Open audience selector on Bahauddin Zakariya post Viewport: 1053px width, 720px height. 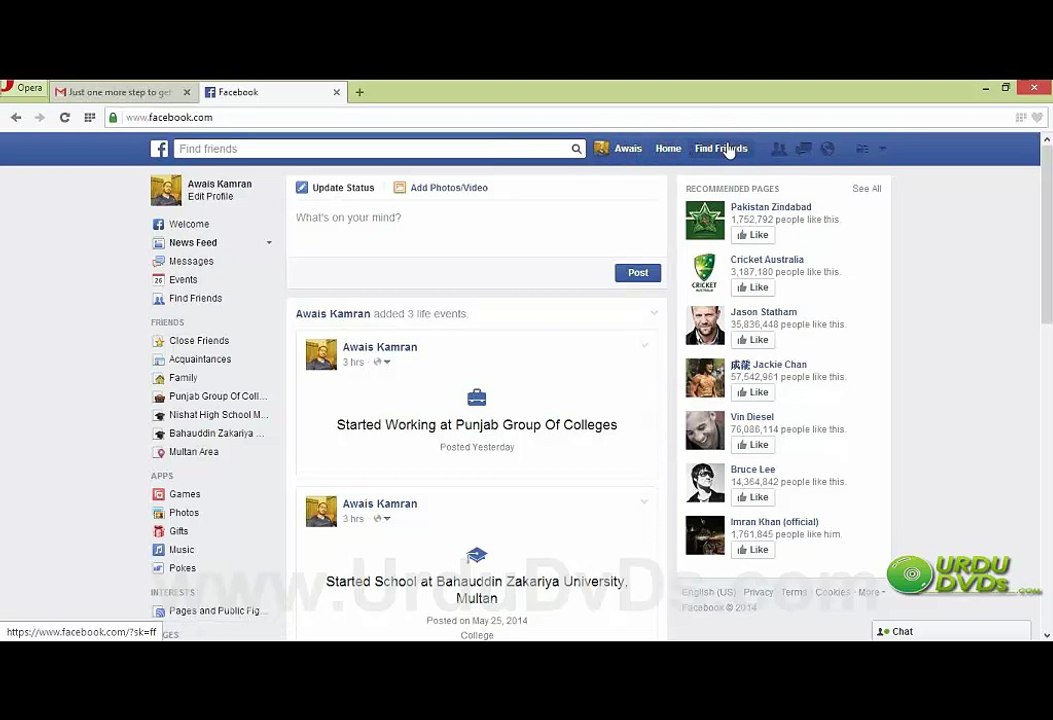click(x=382, y=519)
